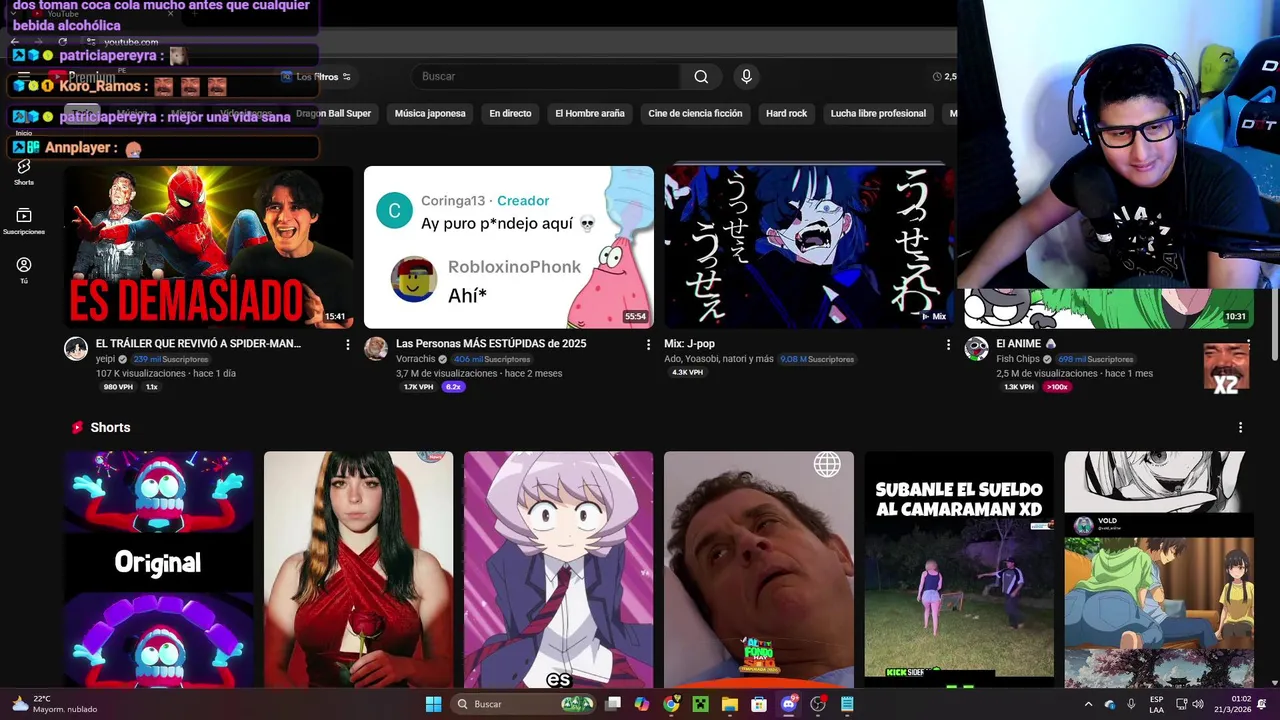Open Las Personas MÁS ESTÚPIDAS de 2025 title
Screen dimensions: 1280x720
pos(491,344)
